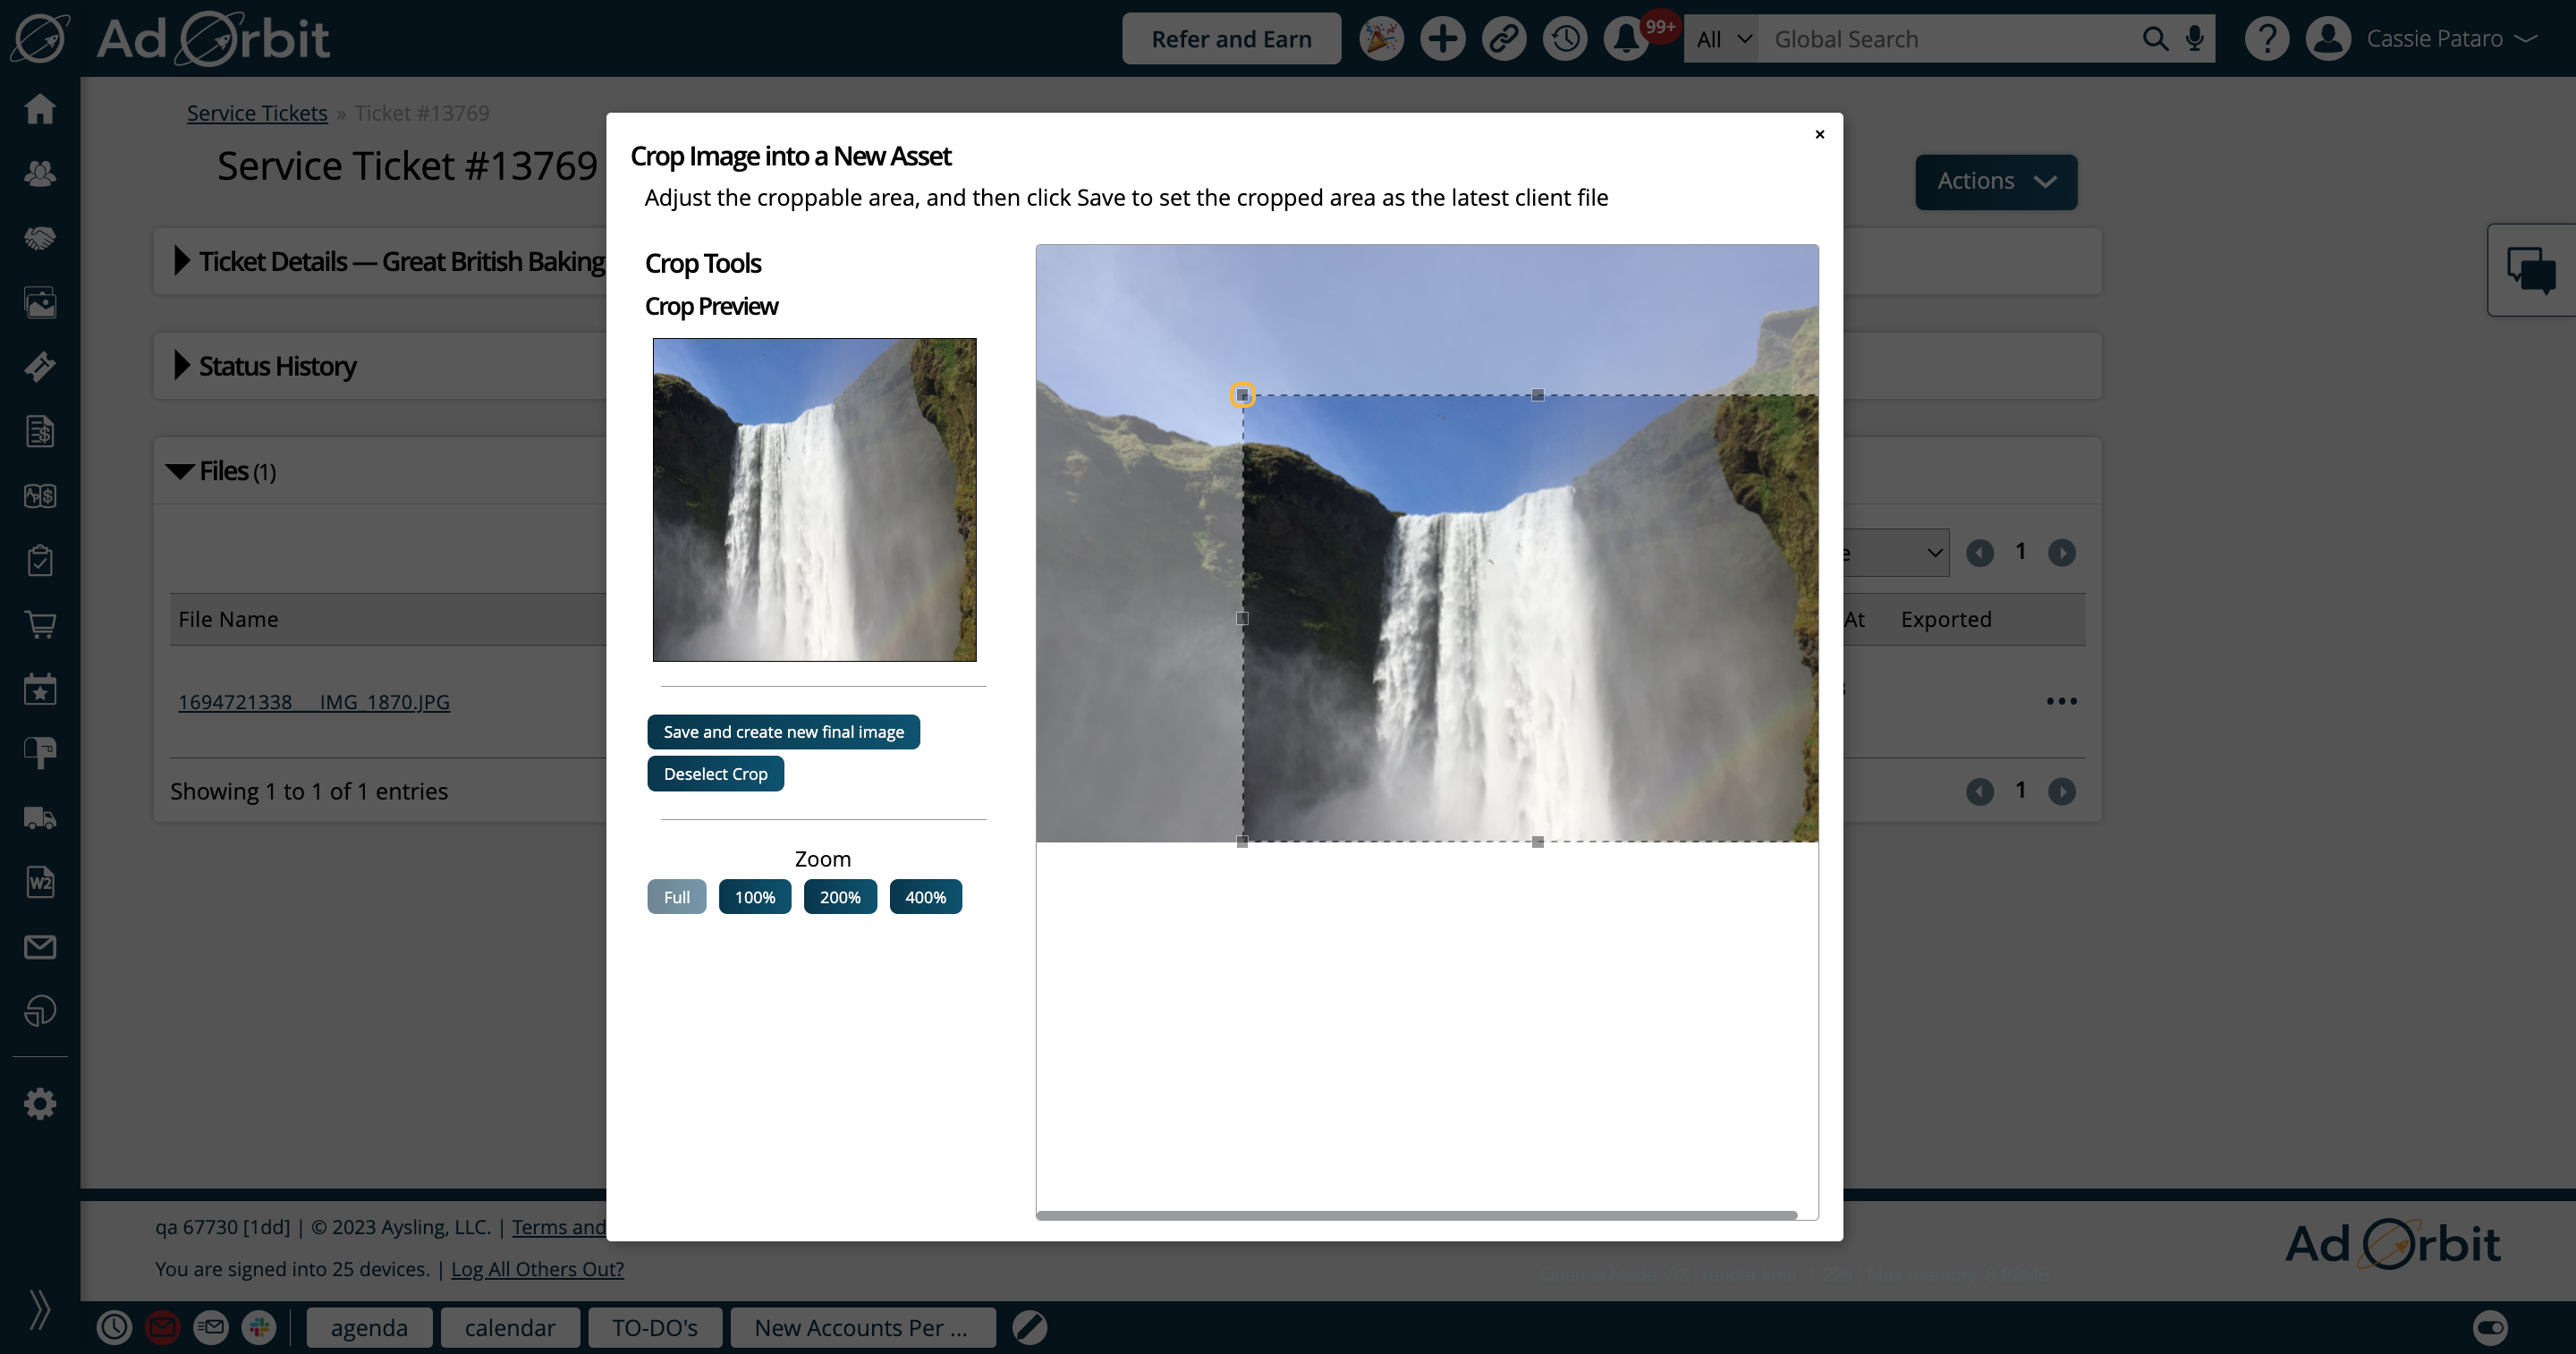Expand the Status History section
This screenshot has height=1354, width=2576.
click(182, 365)
